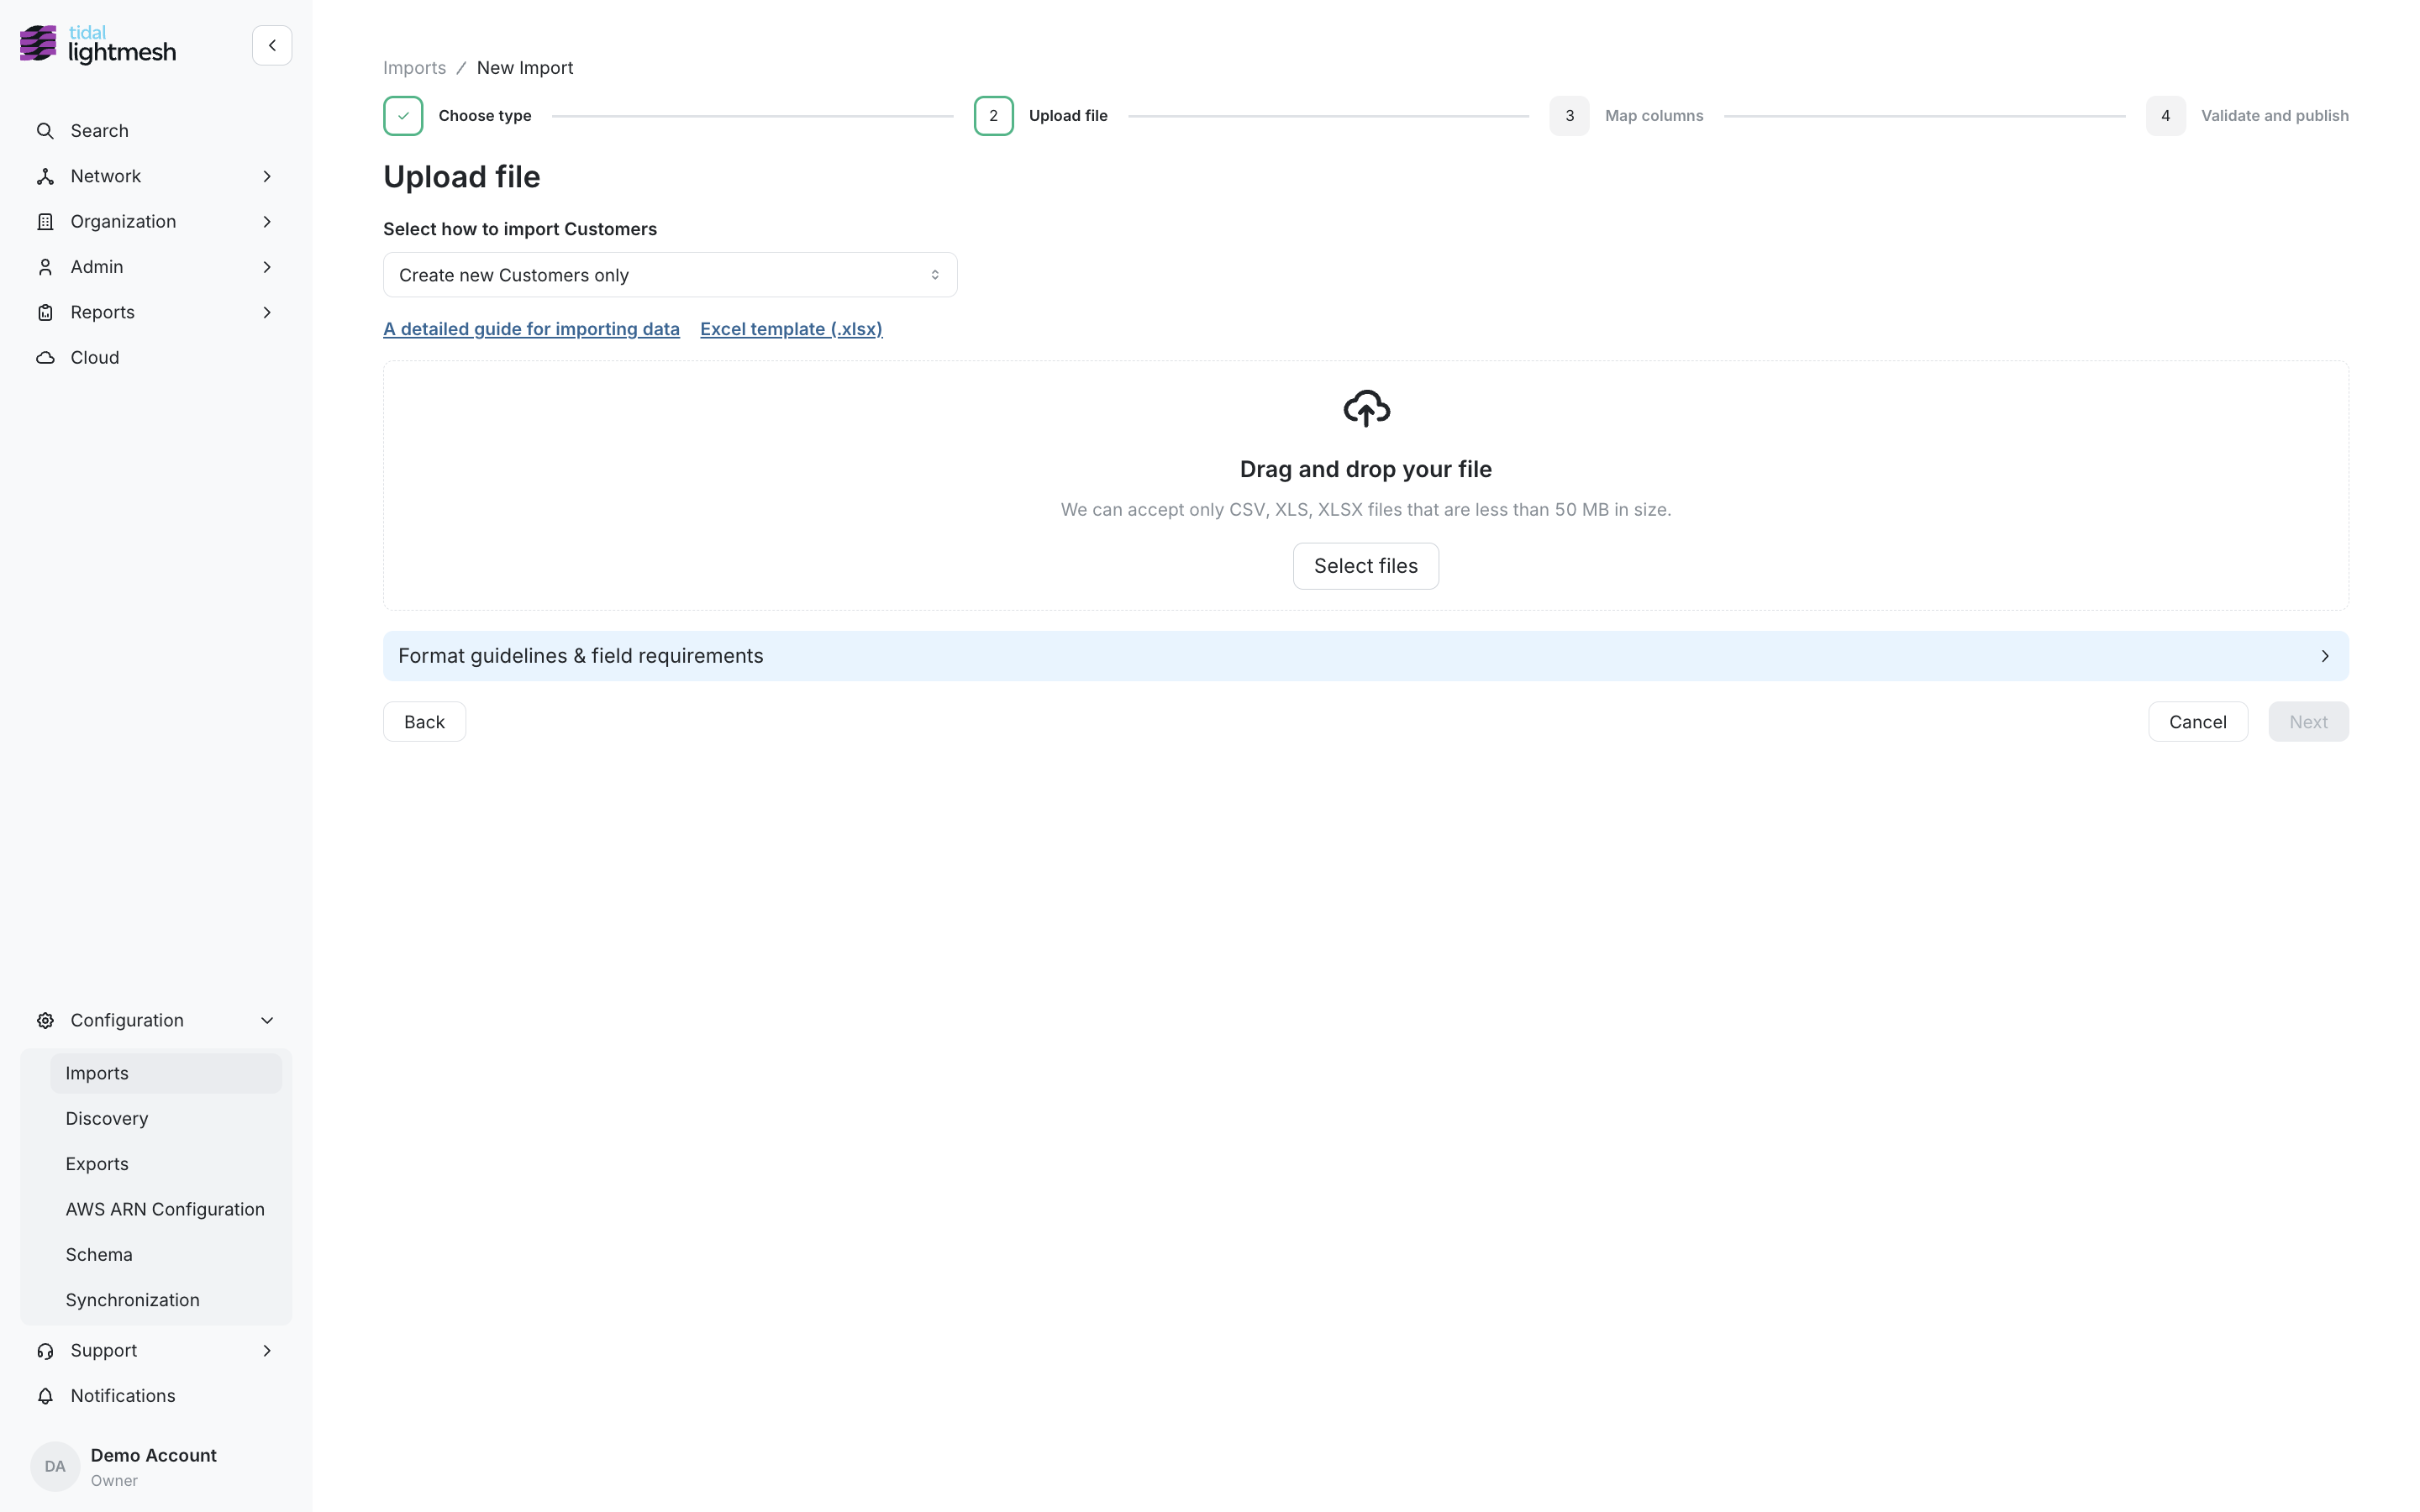
Task: Click step 2 Upload file indicator
Action: pyautogui.click(x=994, y=116)
